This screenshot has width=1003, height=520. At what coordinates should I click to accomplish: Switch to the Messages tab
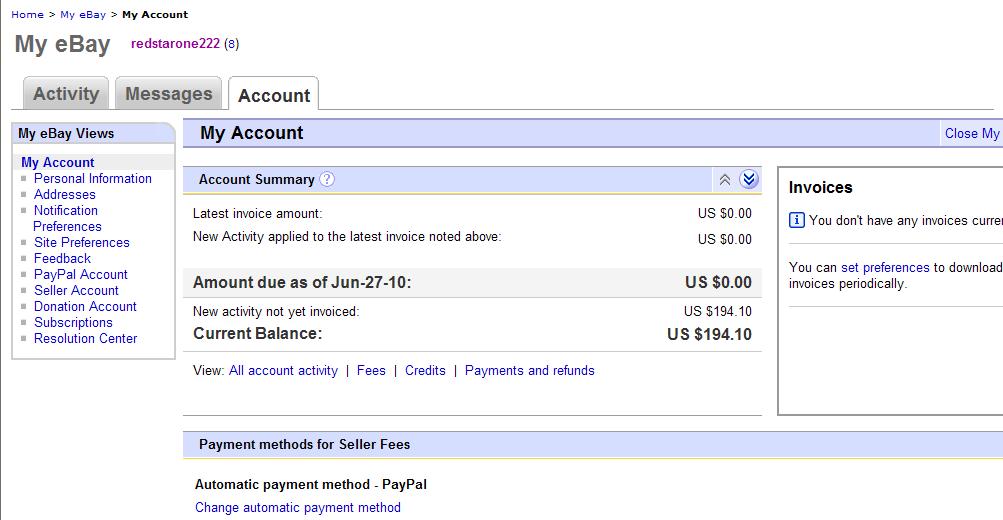point(168,93)
